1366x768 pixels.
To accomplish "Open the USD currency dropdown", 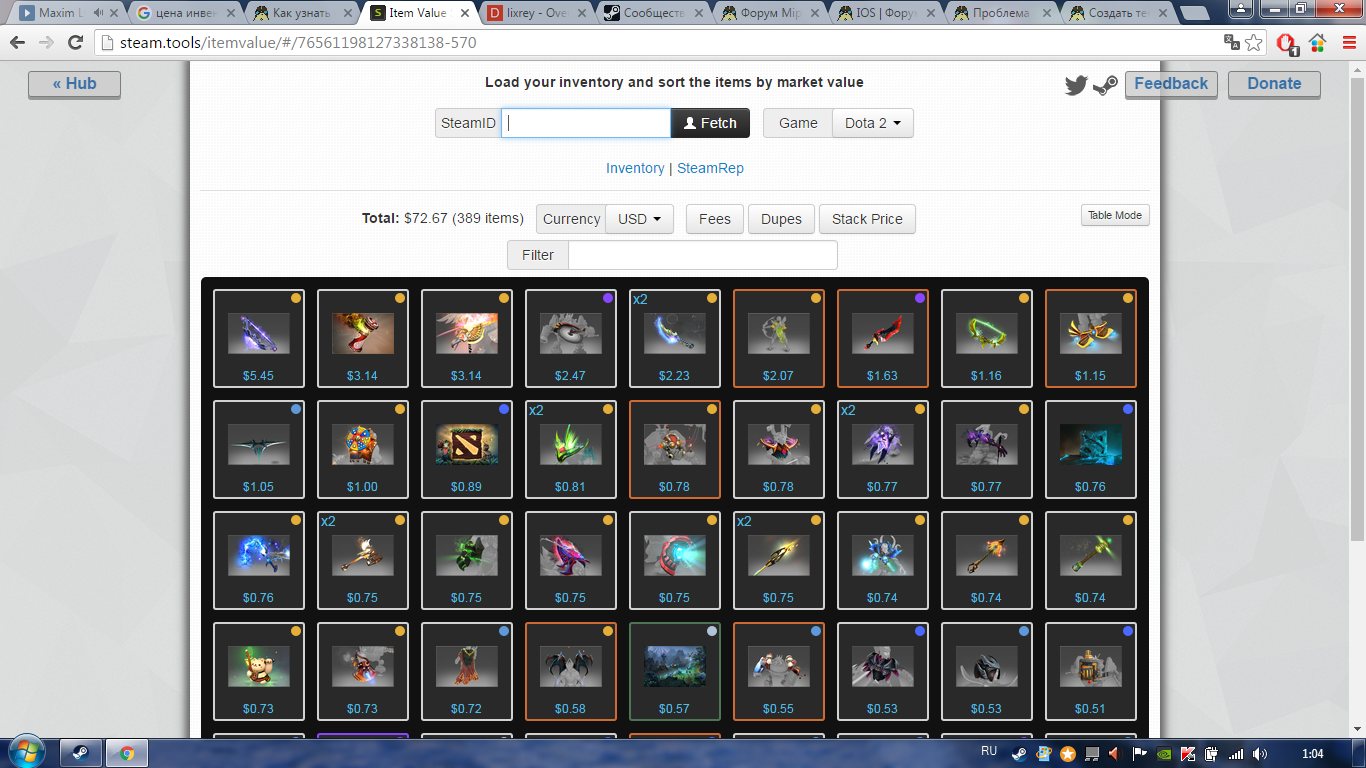I will 640,219.
